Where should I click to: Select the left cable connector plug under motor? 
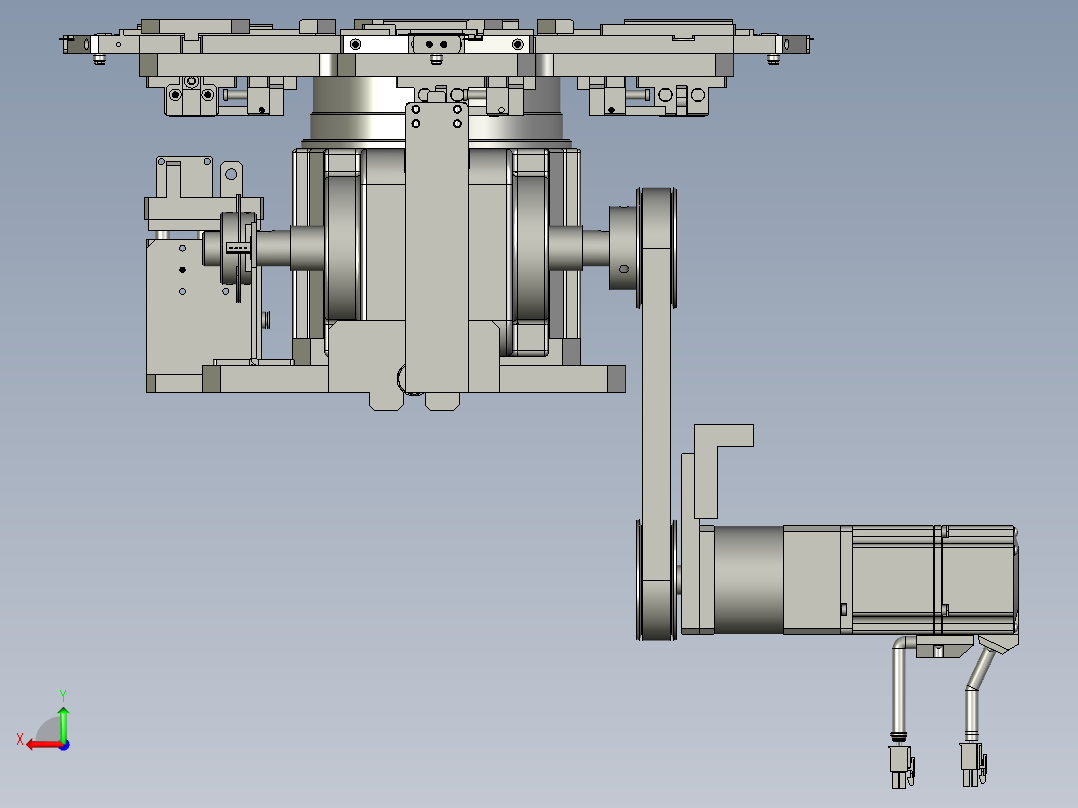click(x=901, y=766)
